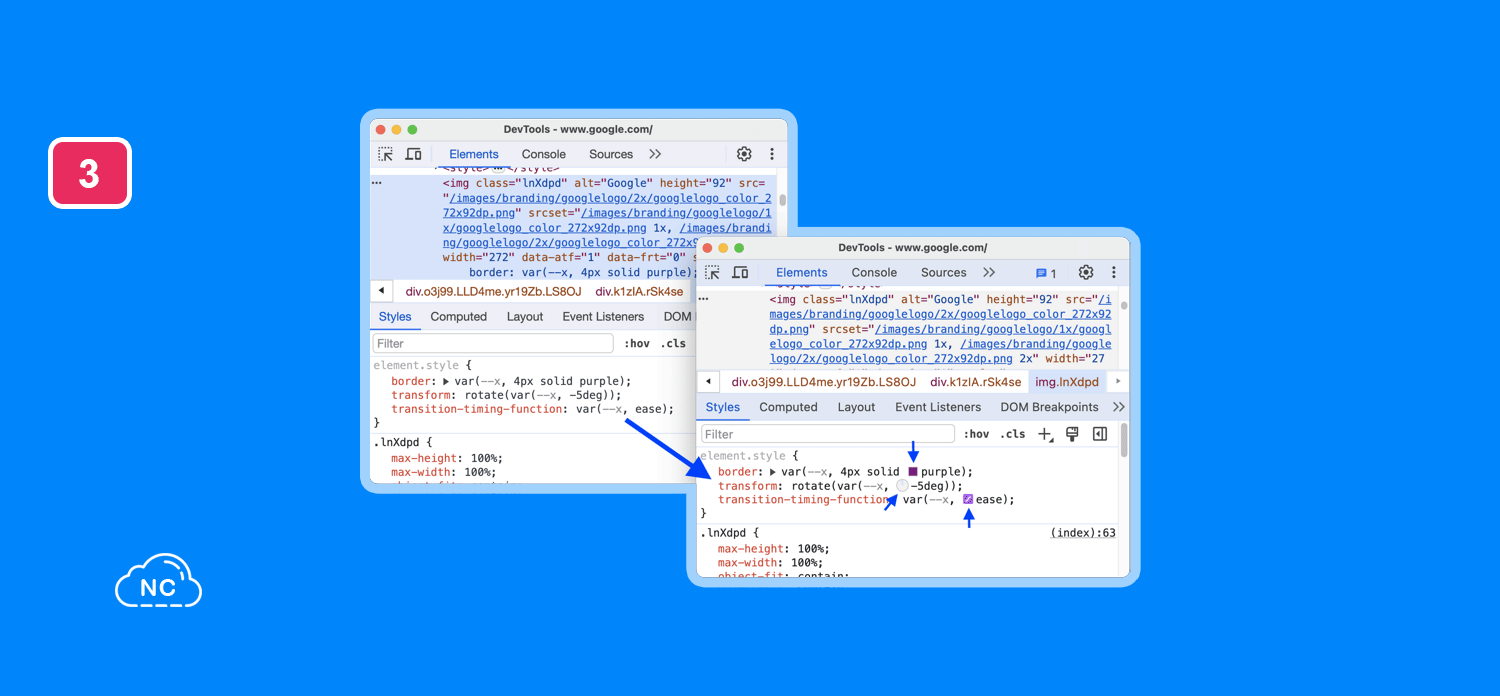This screenshot has height=696, width=1500.
Task: Click max-height: 100% declaration in front window
Action: point(774,549)
